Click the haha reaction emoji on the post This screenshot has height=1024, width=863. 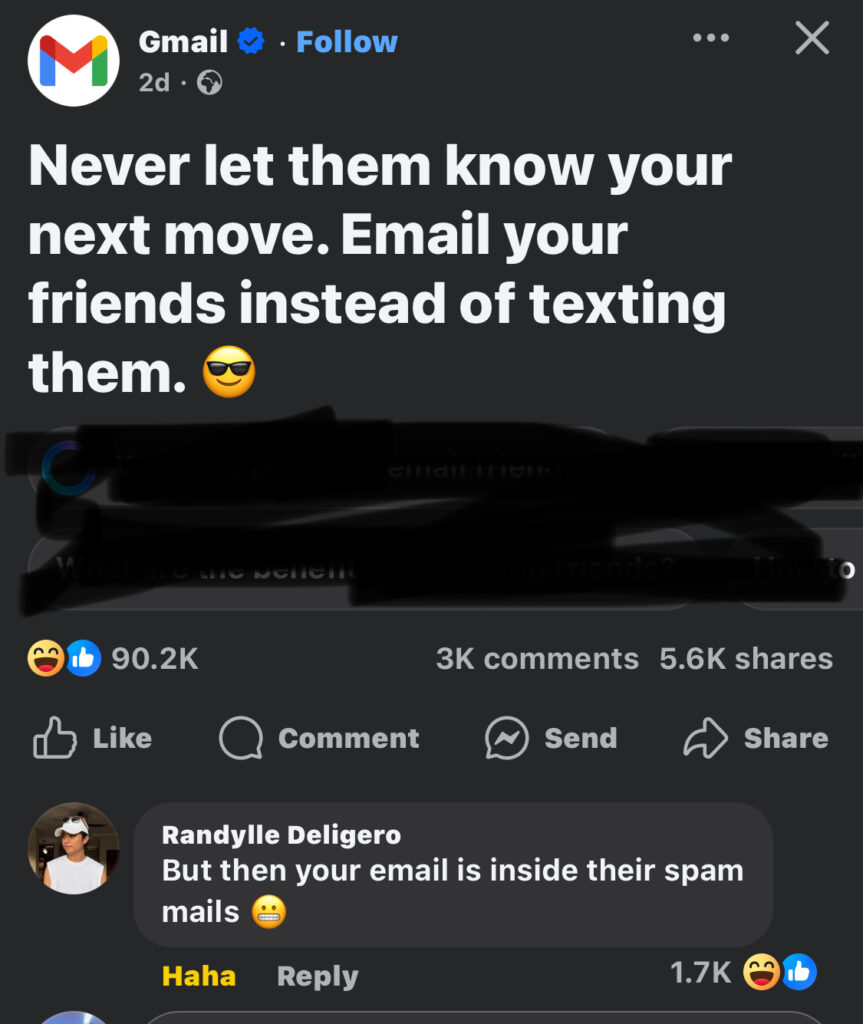click(46, 658)
